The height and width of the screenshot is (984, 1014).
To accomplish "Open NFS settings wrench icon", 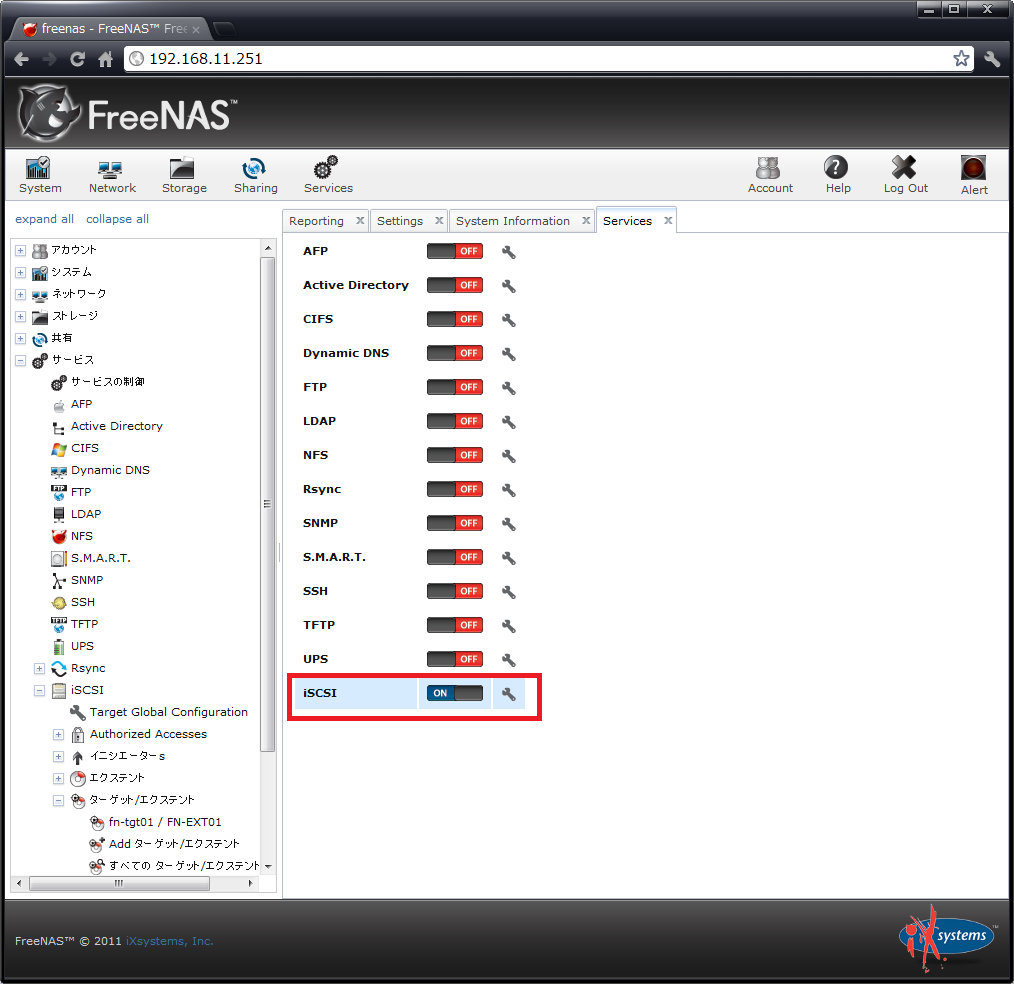I will 509,456.
